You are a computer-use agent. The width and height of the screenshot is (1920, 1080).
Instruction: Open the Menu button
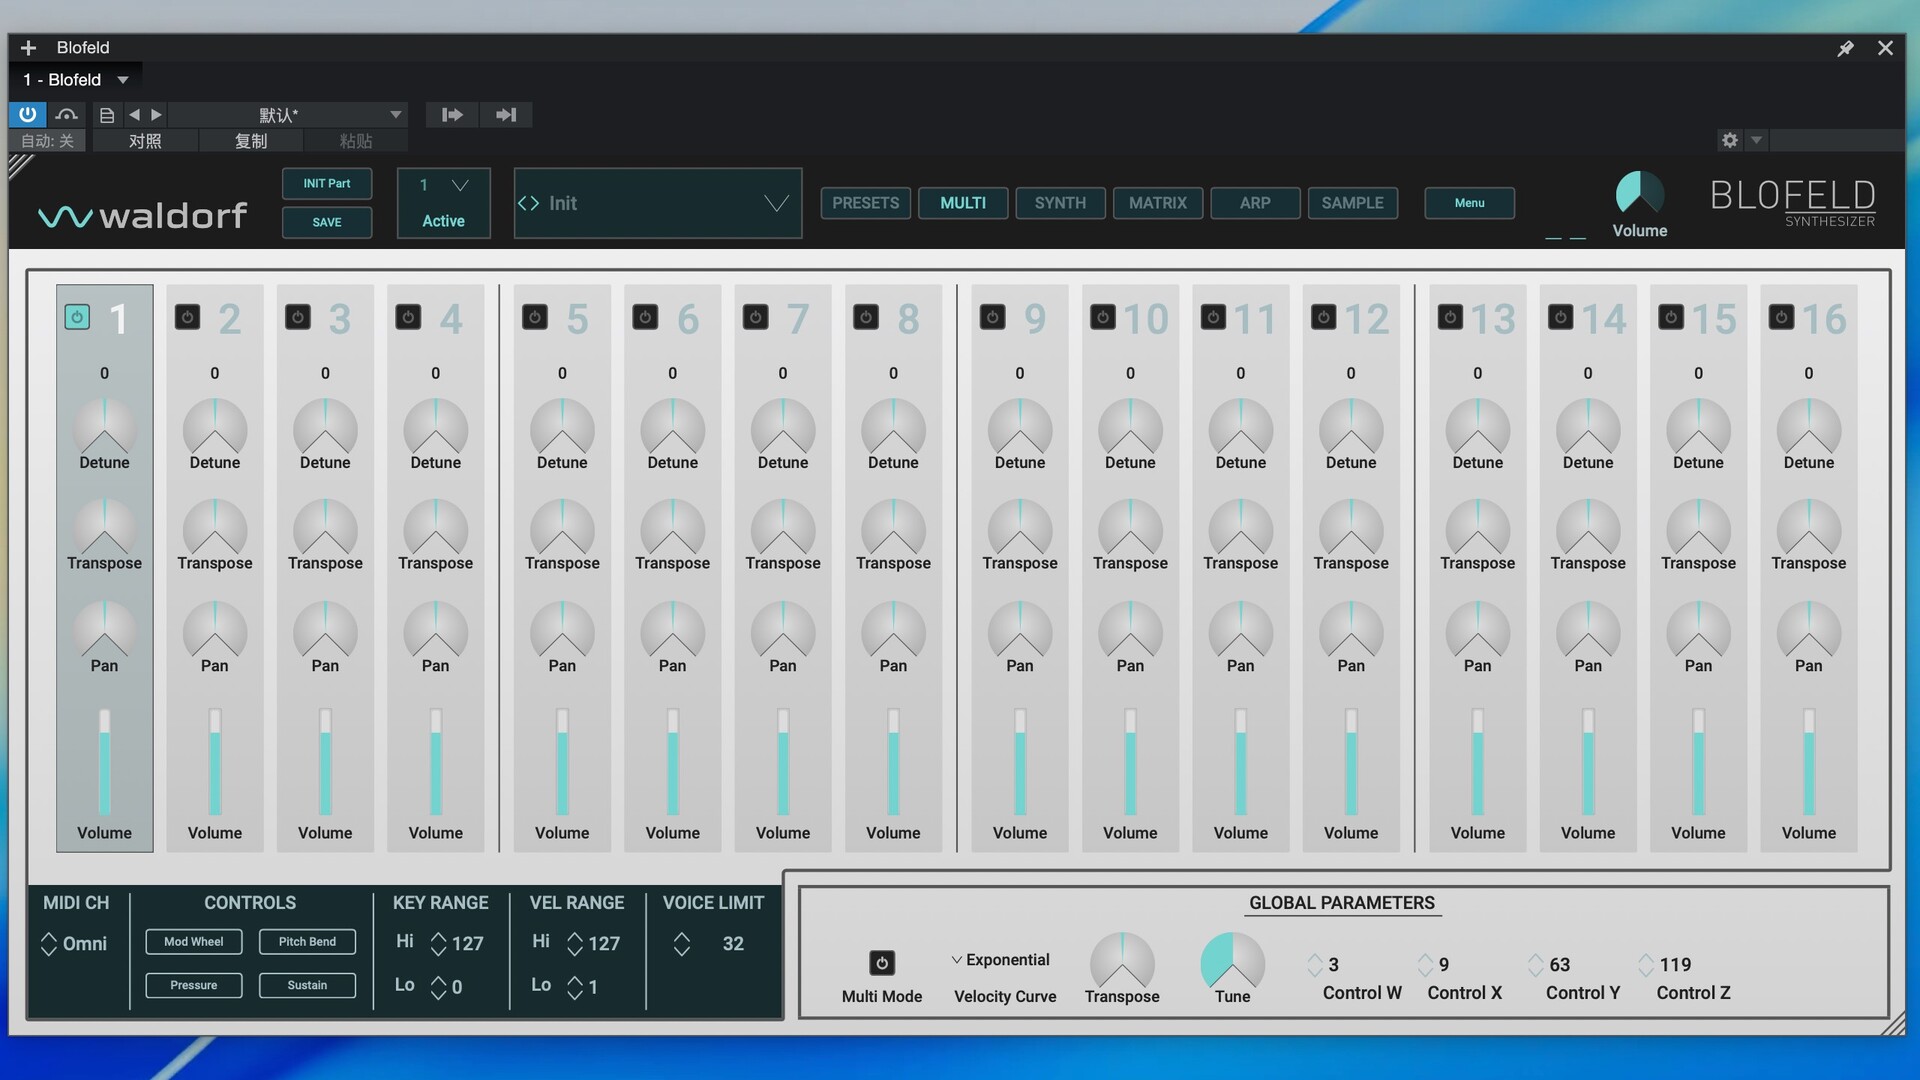[1469, 203]
